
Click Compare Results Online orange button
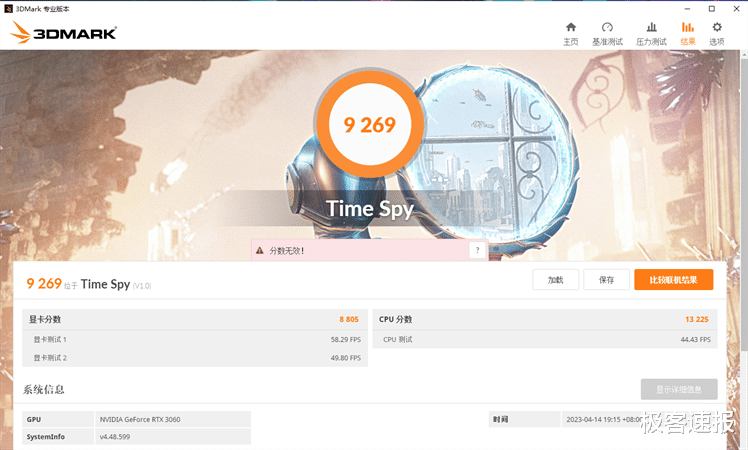coord(674,280)
